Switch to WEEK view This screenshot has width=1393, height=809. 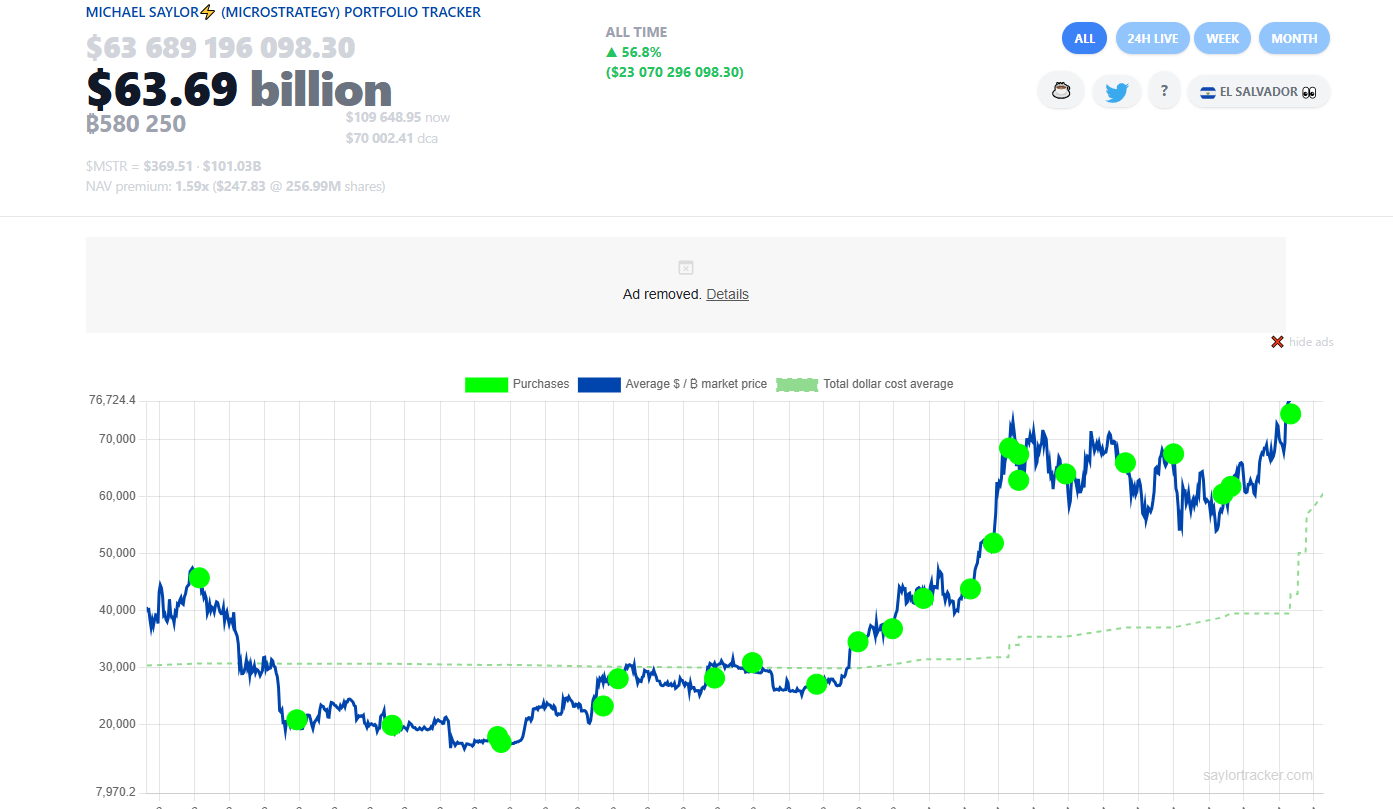[x=1222, y=39]
